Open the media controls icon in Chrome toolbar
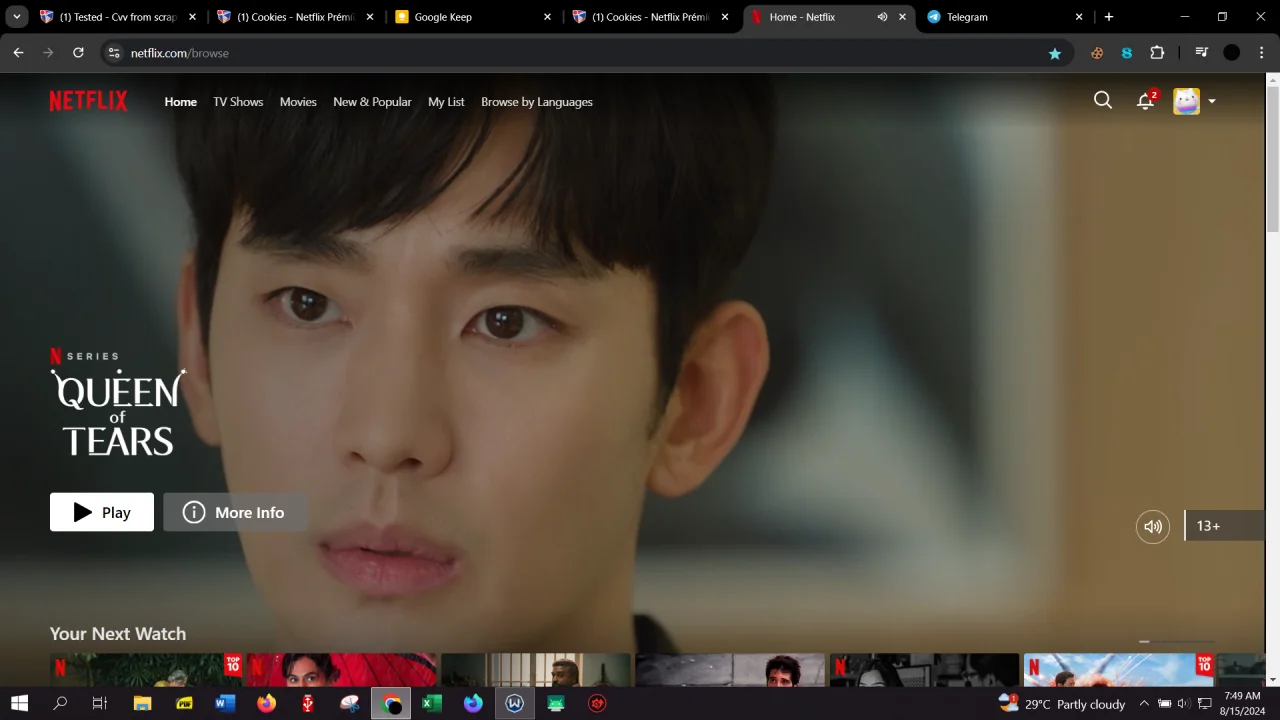Screen dimensions: 1280x720 click(1202, 53)
